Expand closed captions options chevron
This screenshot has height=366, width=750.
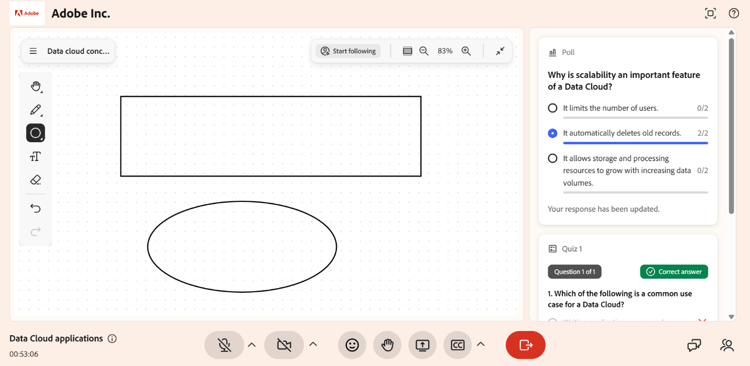click(x=481, y=345)
